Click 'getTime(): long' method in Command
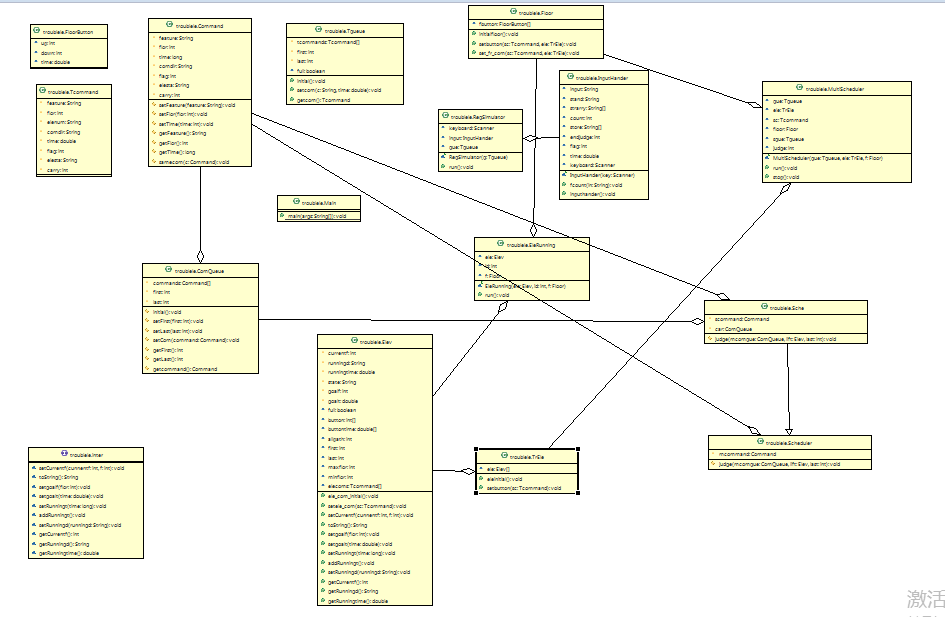Screen dimensions: 945x617 [177, 152]
